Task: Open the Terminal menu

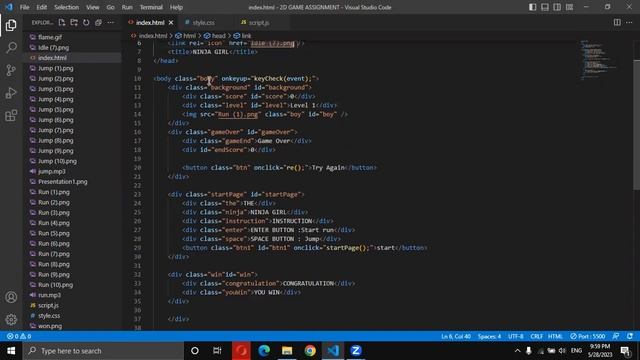Action: pyautogui.click(x=151, y=7)
